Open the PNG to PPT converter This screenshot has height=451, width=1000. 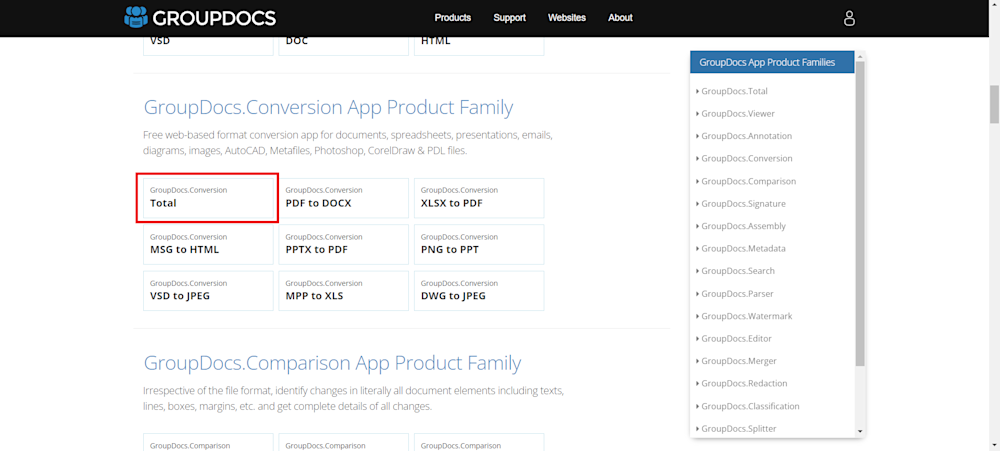(x=479, y=244)
